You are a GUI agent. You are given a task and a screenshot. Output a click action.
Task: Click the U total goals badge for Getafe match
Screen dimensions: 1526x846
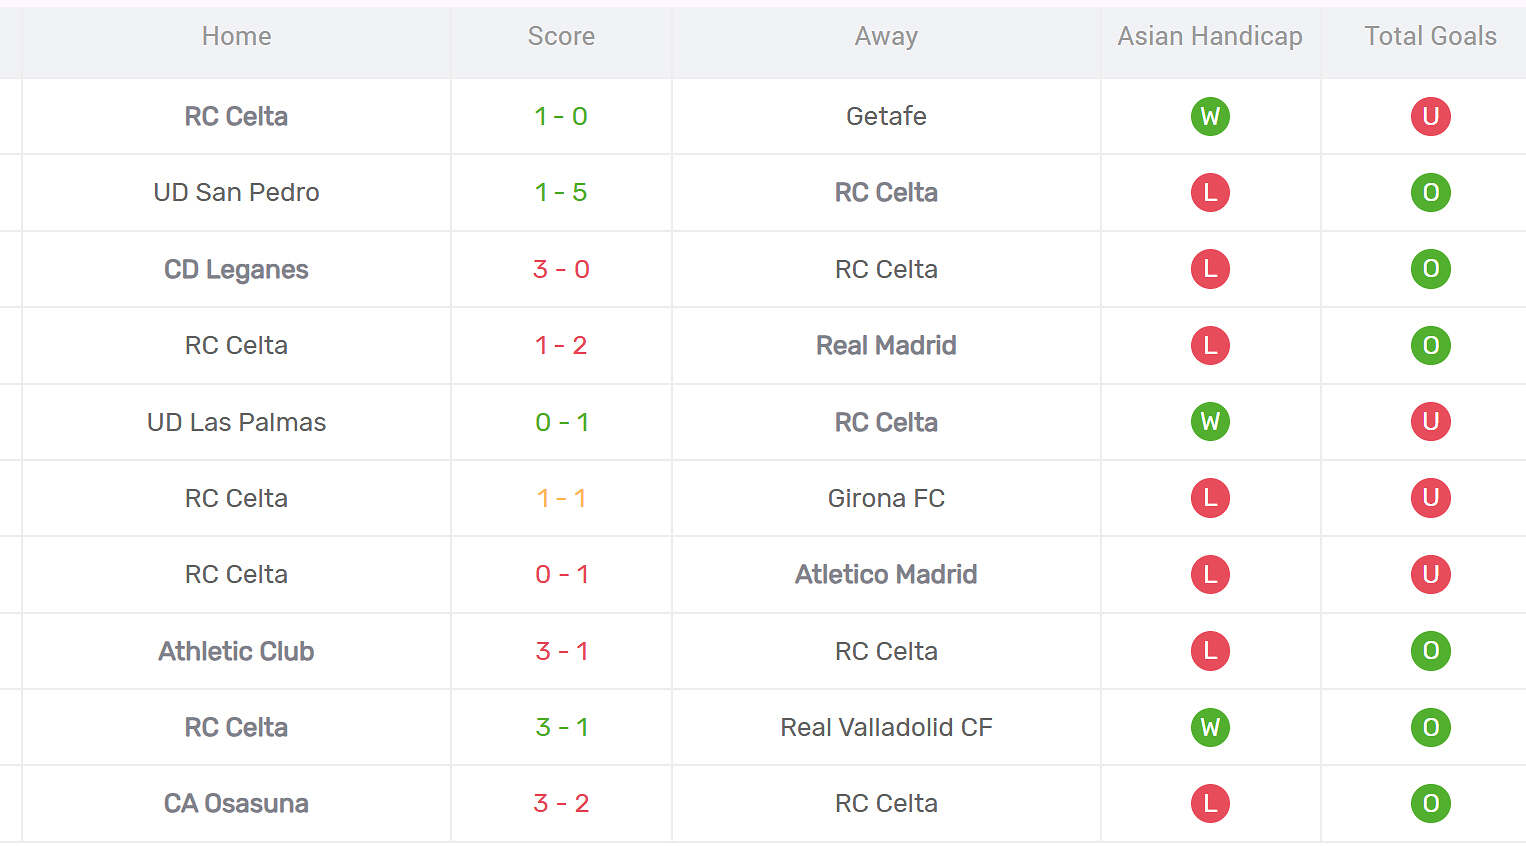tap(1430, 116)
